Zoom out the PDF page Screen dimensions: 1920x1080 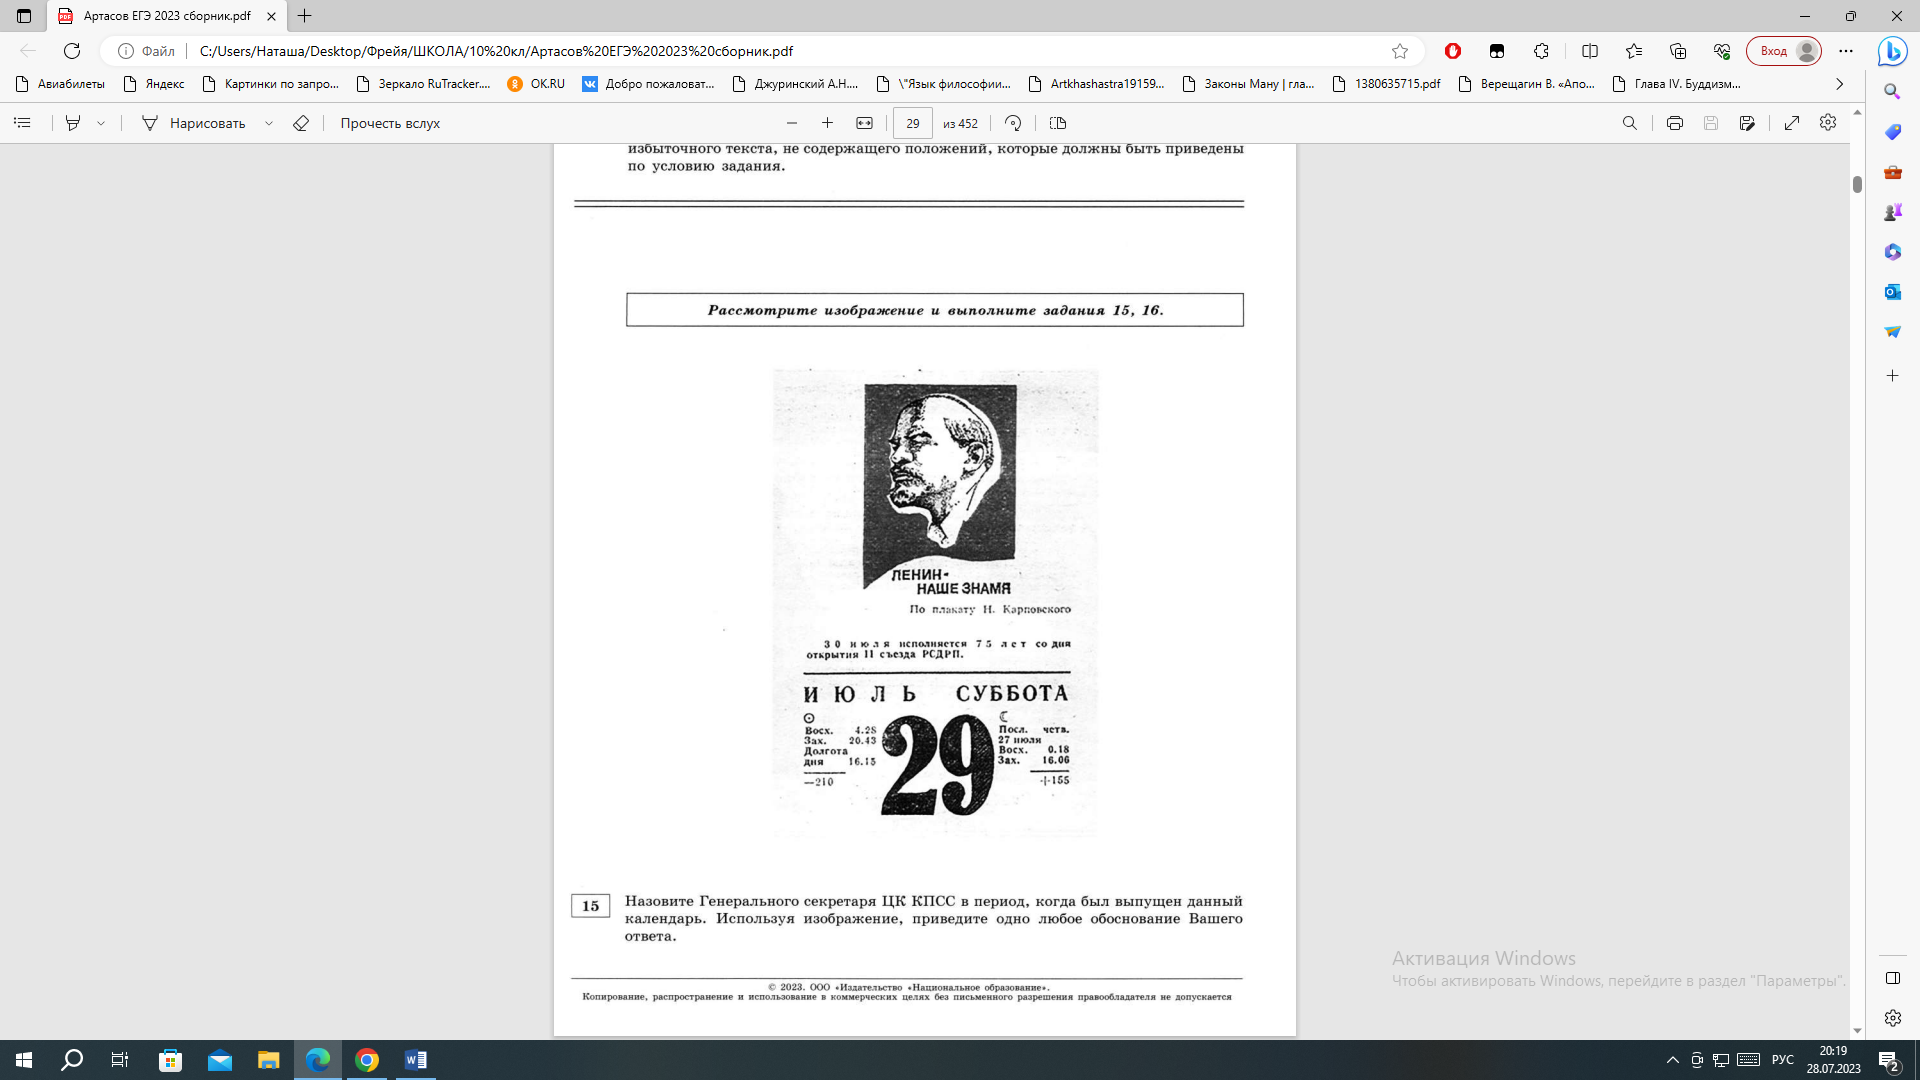click(792, 123)
